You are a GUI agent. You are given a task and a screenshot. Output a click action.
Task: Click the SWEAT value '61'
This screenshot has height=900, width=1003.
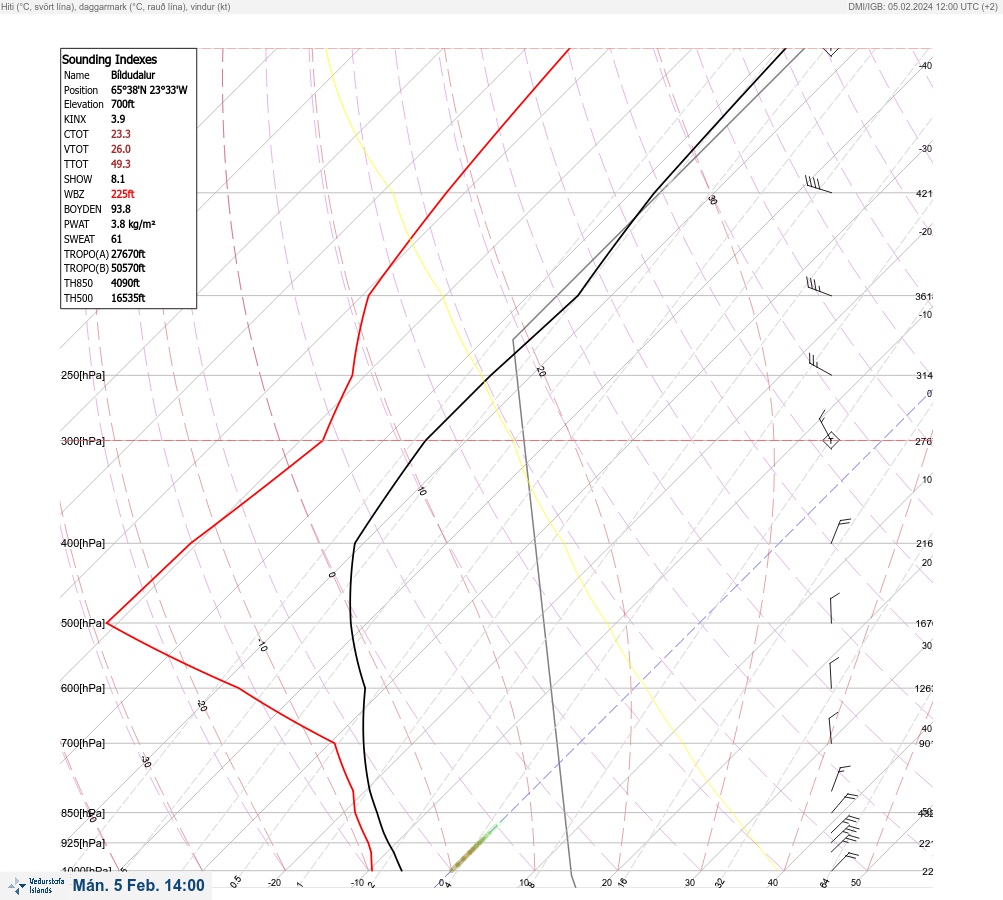tap(116, 239)
